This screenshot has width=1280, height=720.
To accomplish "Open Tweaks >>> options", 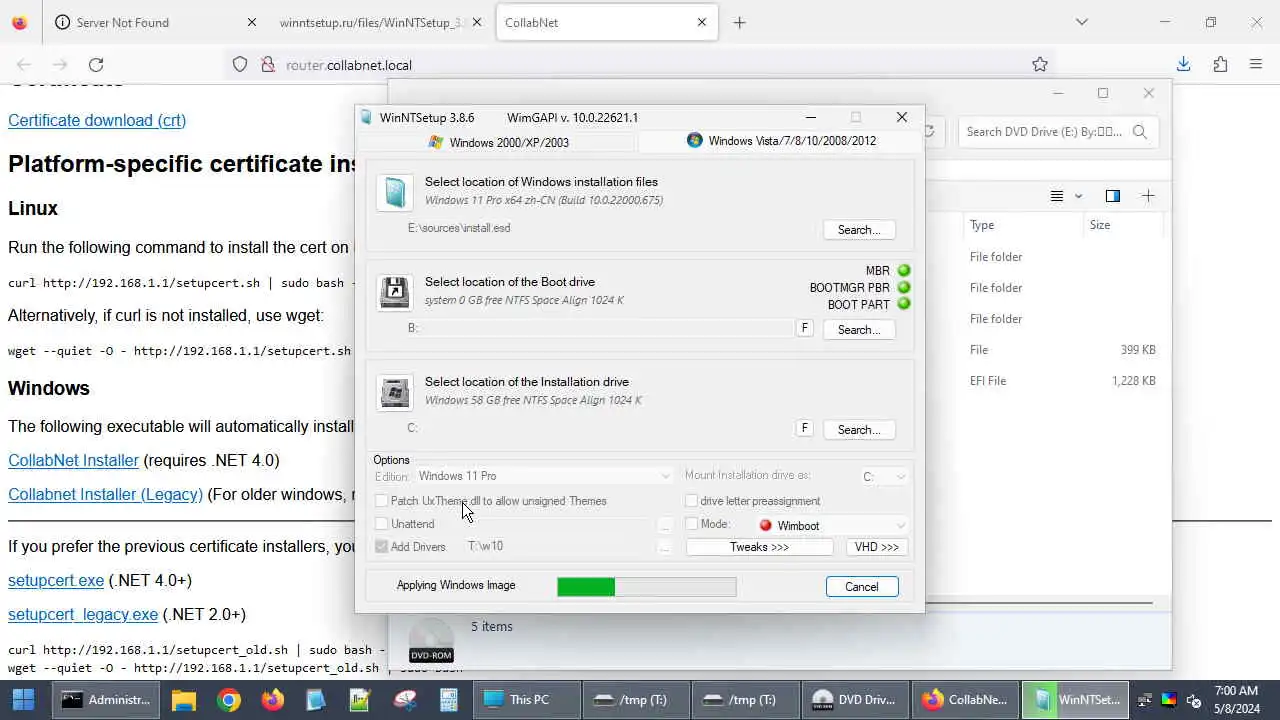I will click(759, 547).
